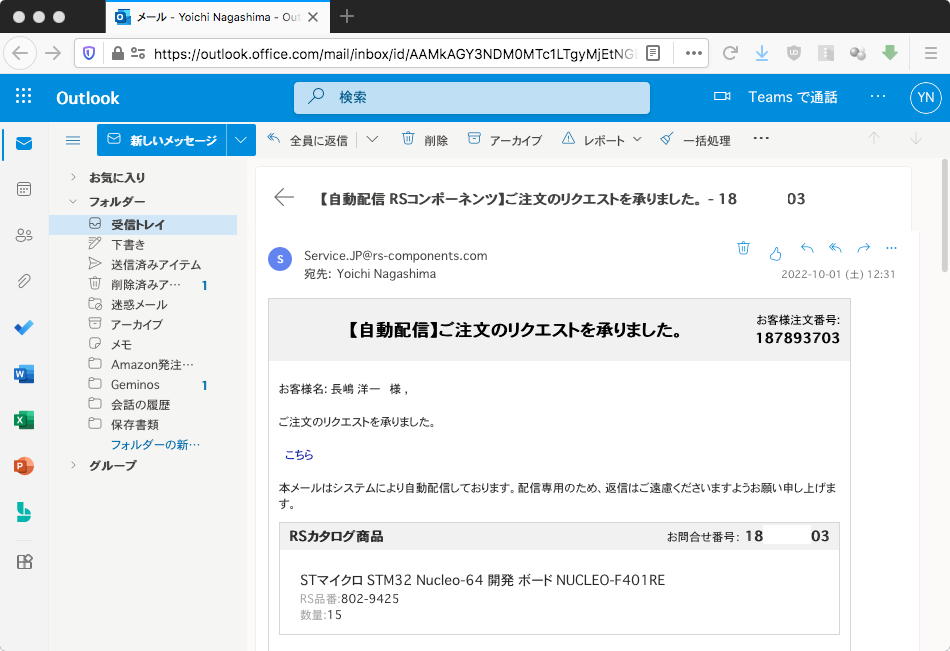
Task: Expand the グループ section
Action: click(x=73, y=465)
